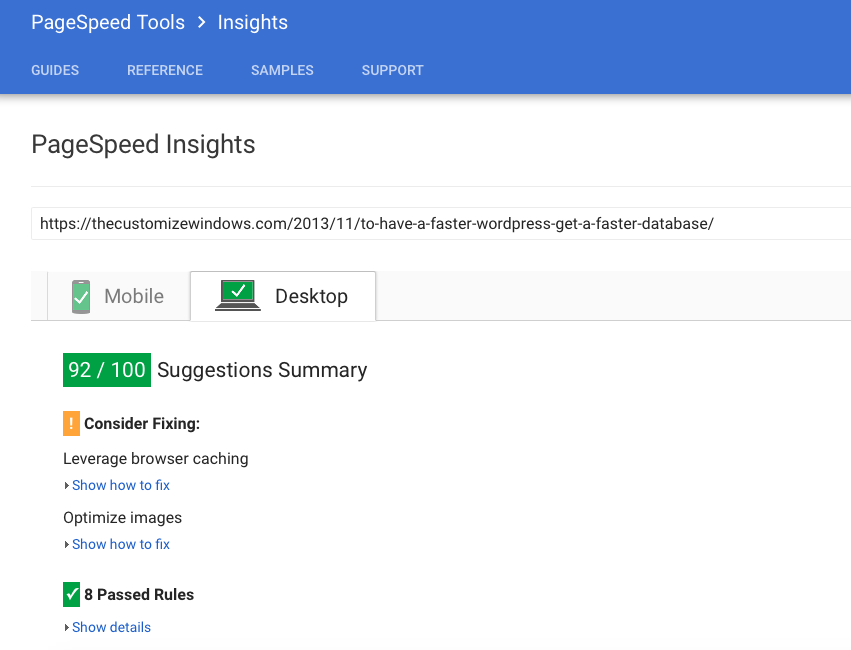Switch to the Mobile tab
Screen dimensions: 851x650
[x=119, y=296]
